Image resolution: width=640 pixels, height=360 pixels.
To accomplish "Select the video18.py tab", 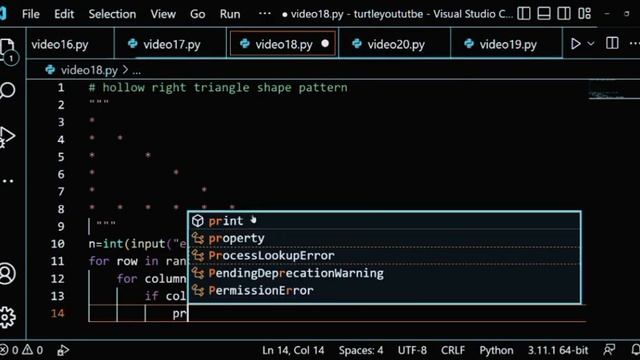I will (282, 44).
